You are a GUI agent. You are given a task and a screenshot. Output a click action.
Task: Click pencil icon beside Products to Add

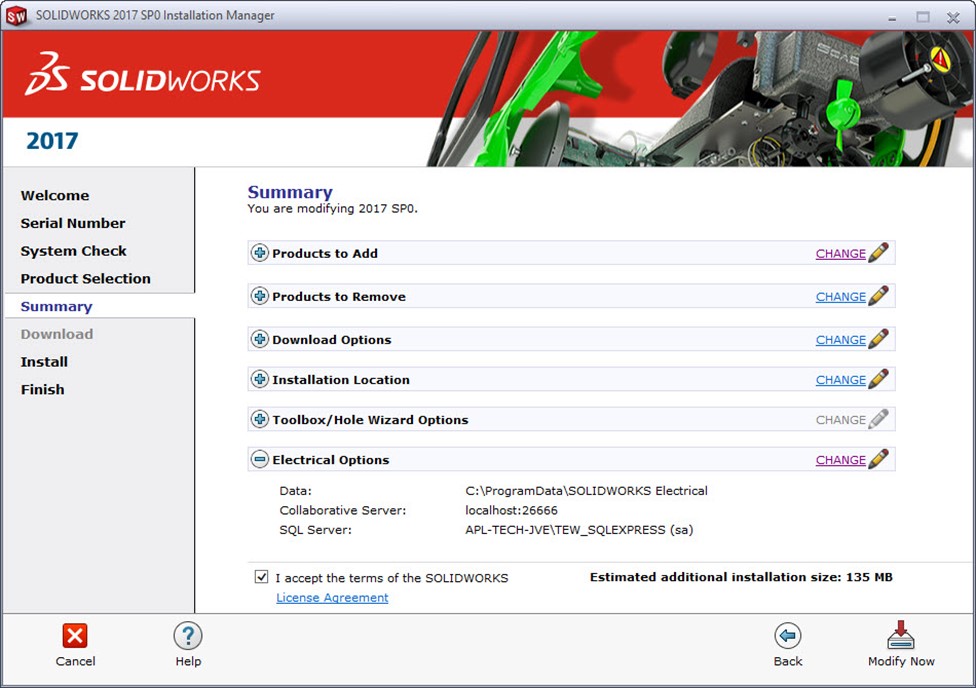[x=878, y=253]
